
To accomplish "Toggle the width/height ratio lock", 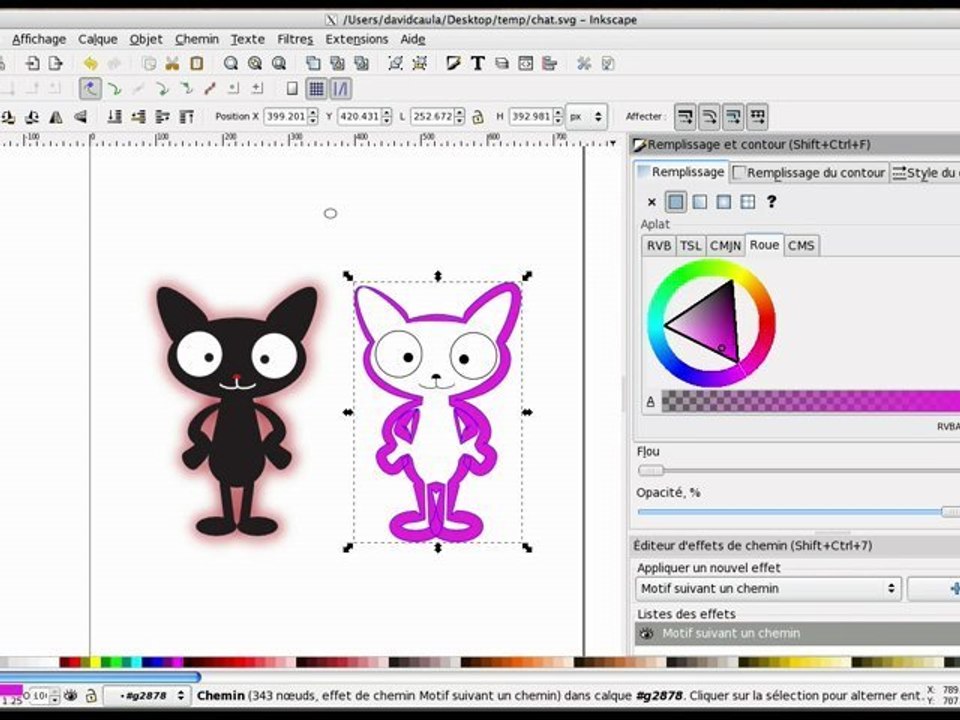I will (x=478, y=116).
